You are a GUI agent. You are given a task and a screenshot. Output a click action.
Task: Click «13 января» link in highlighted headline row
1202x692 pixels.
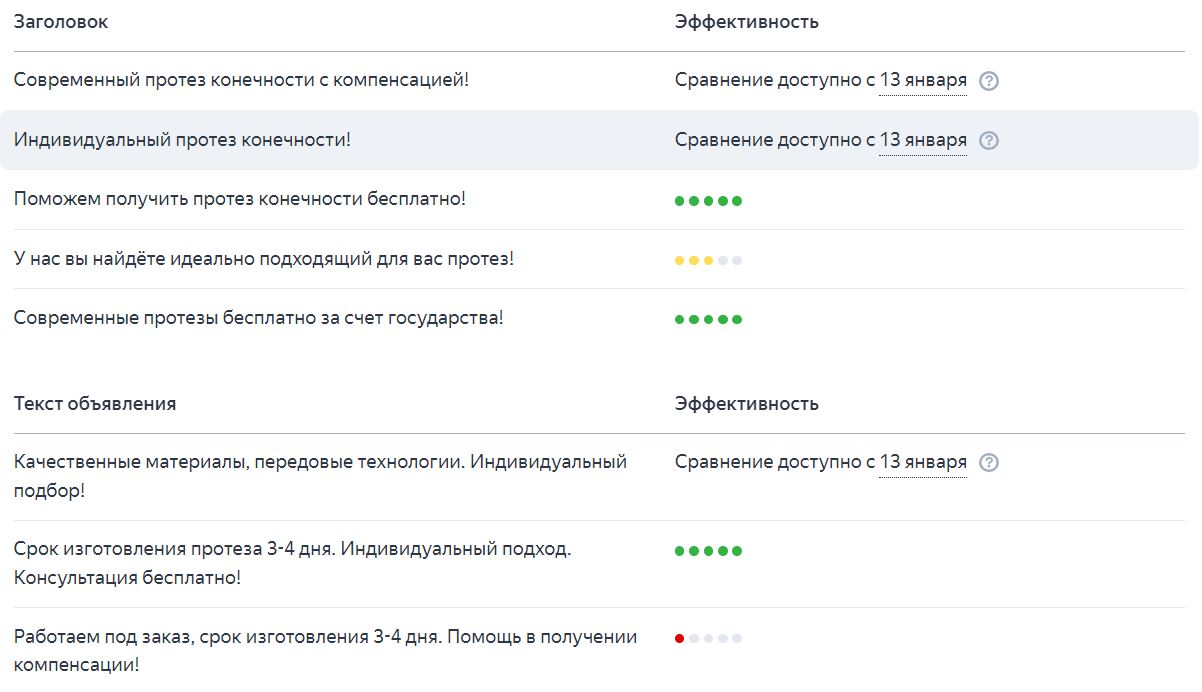coord(922,140)
